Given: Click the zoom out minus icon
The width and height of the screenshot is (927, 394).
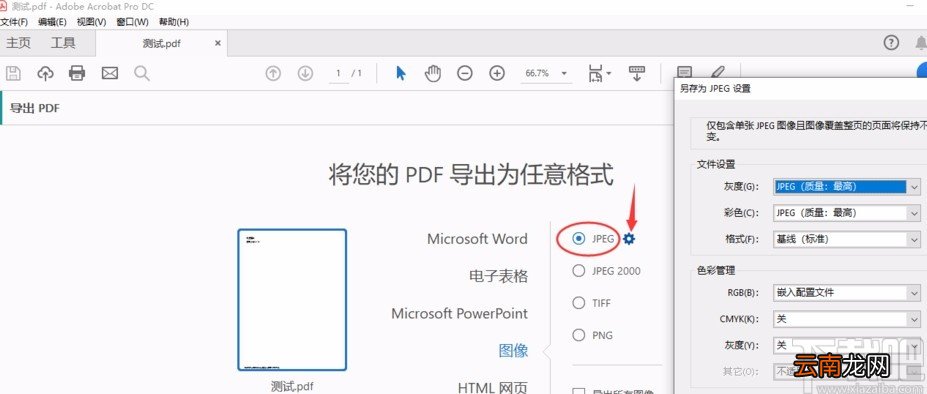Looking at the screenshot, I should coord(465,73).
